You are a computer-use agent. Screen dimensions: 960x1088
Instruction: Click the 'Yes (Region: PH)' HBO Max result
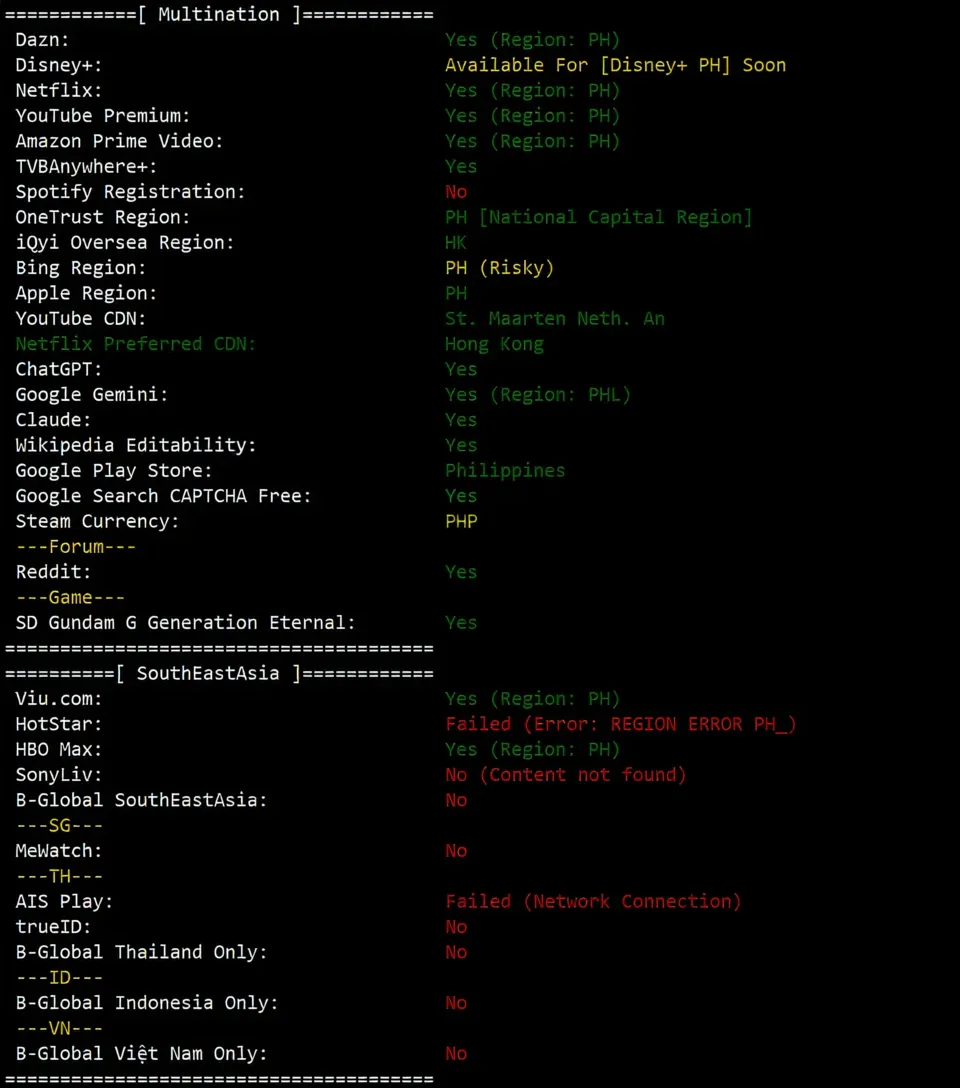pyautogui.click(x=532, y=749)
